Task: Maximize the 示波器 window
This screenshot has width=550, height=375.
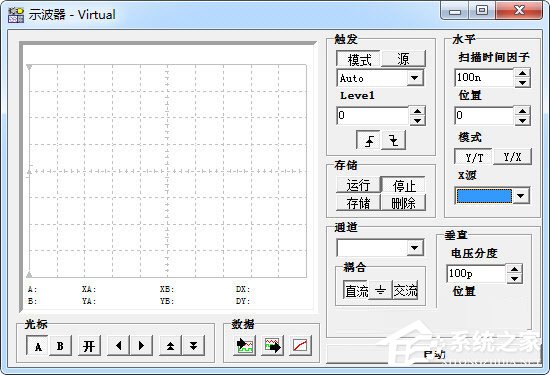Action: tap(482, 11)
